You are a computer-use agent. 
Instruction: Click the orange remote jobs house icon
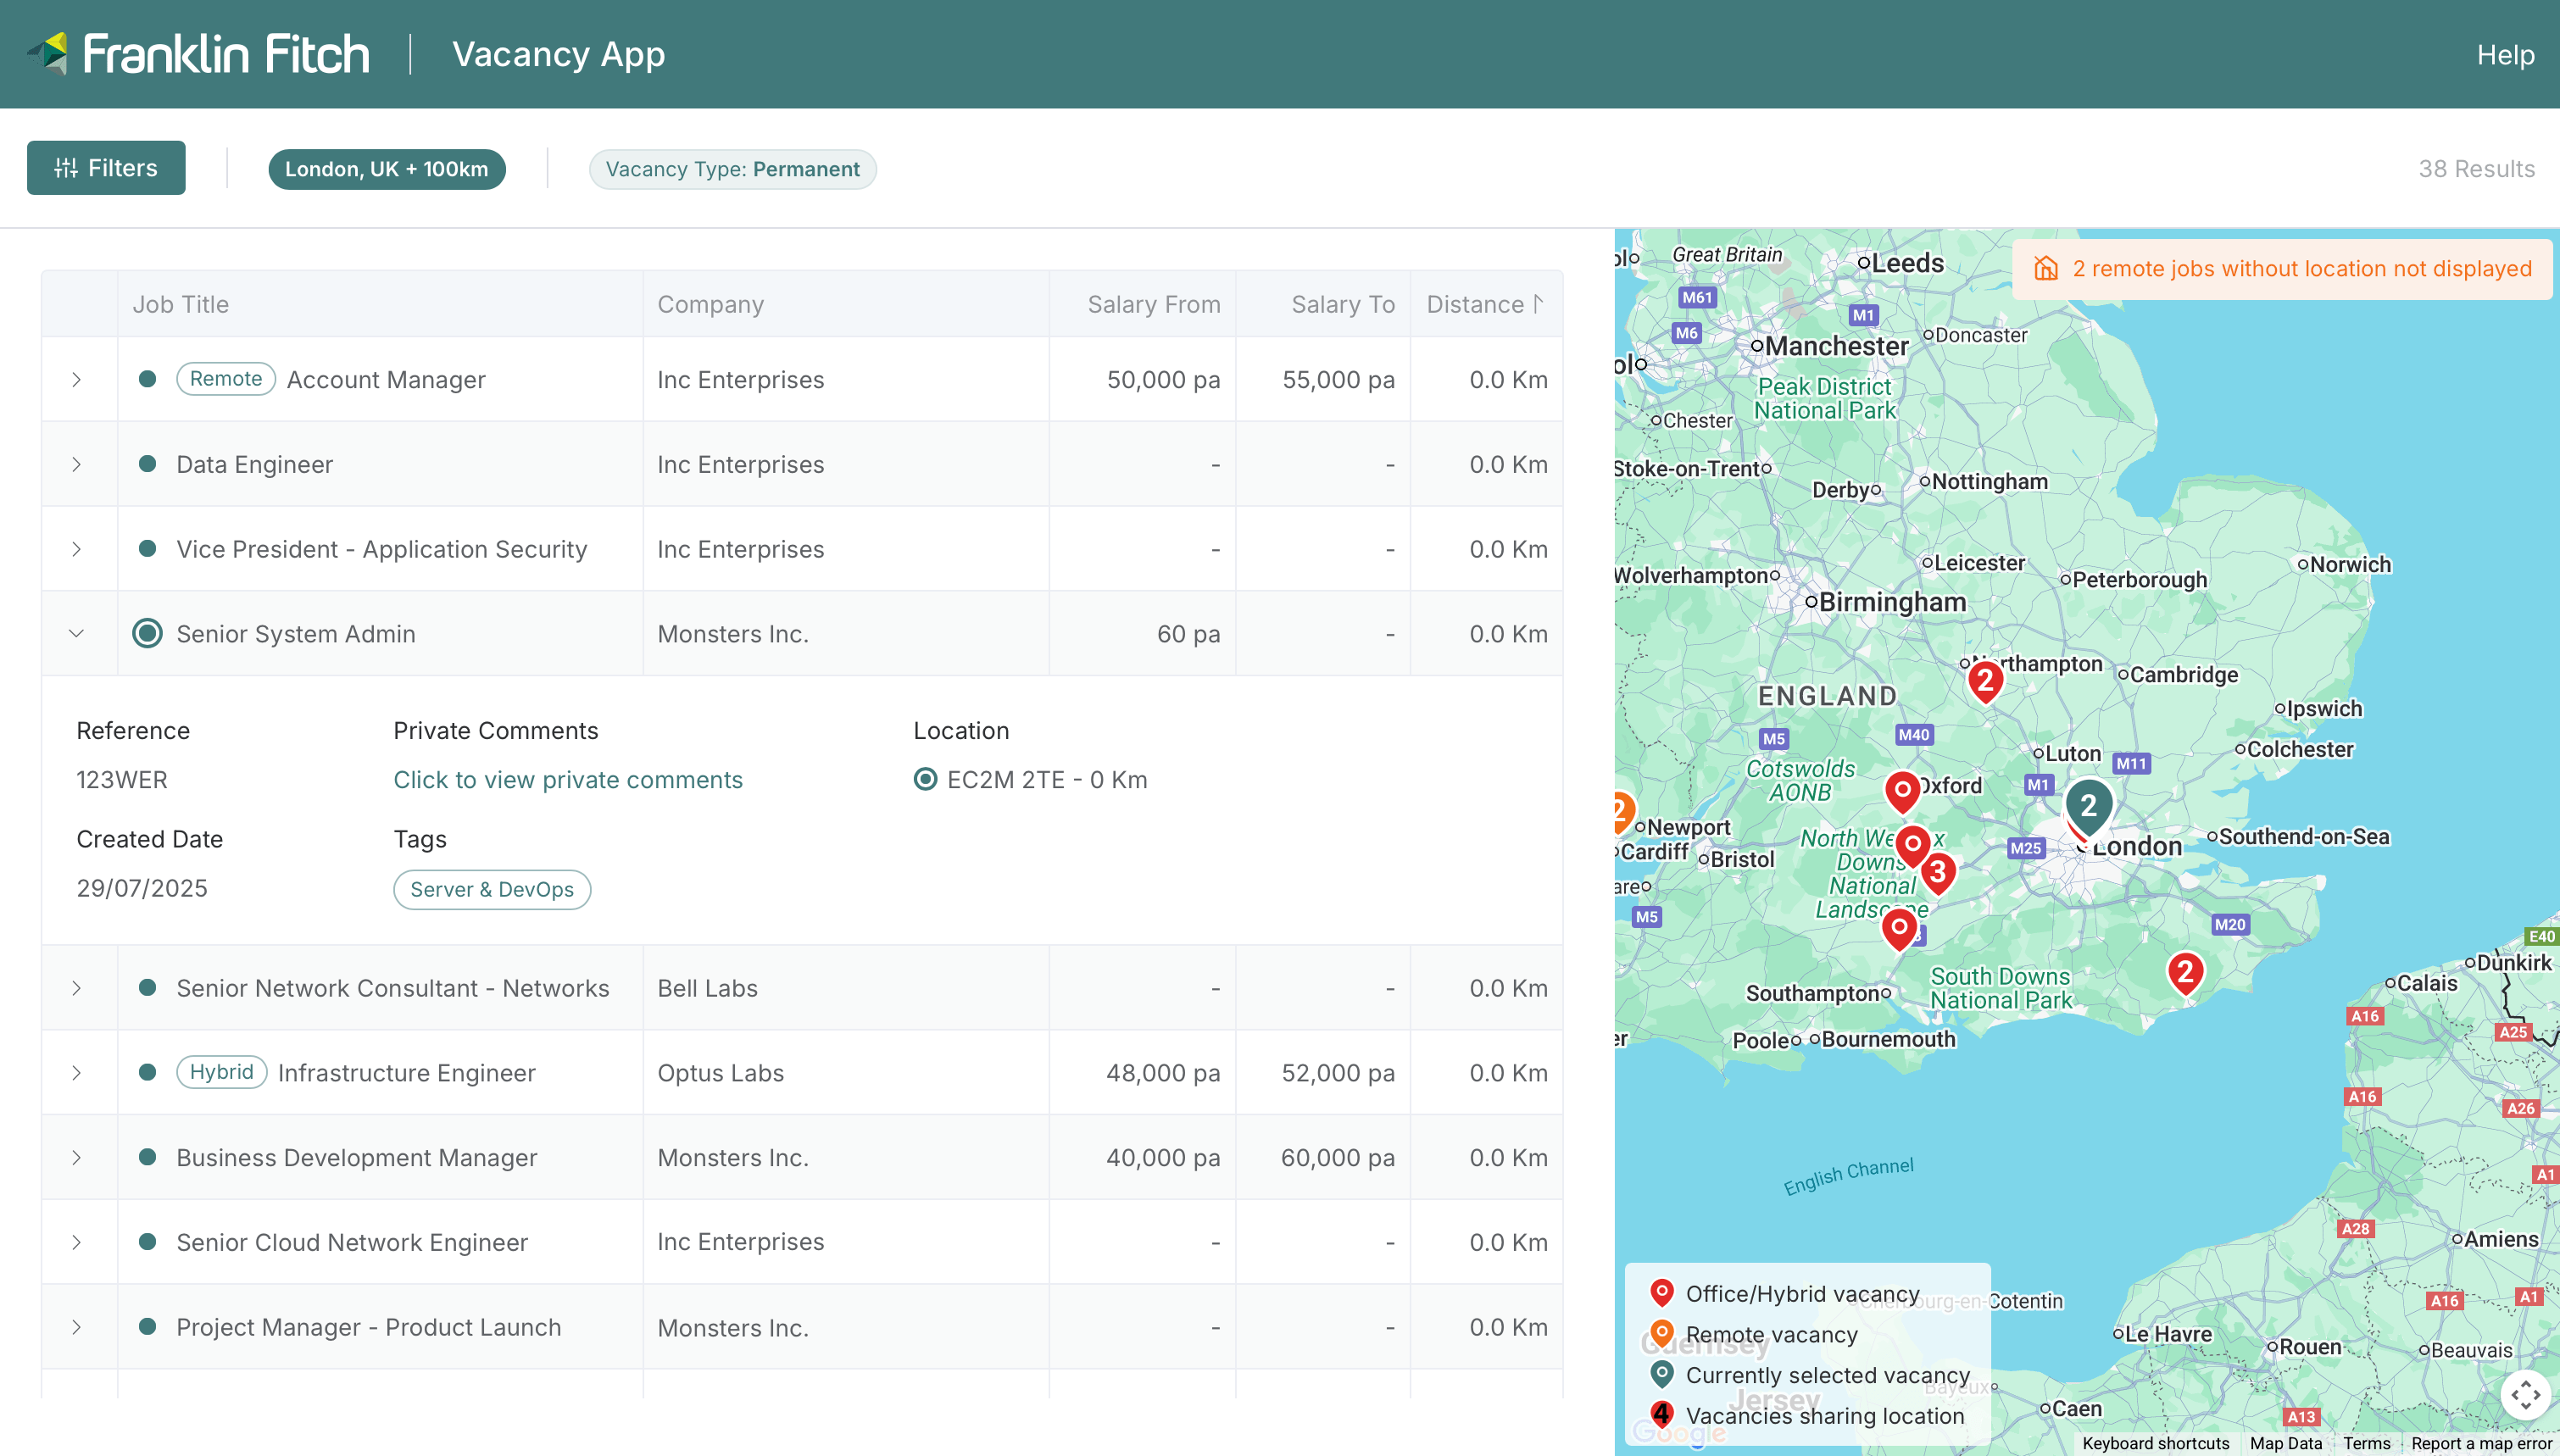click(2046, 268)
